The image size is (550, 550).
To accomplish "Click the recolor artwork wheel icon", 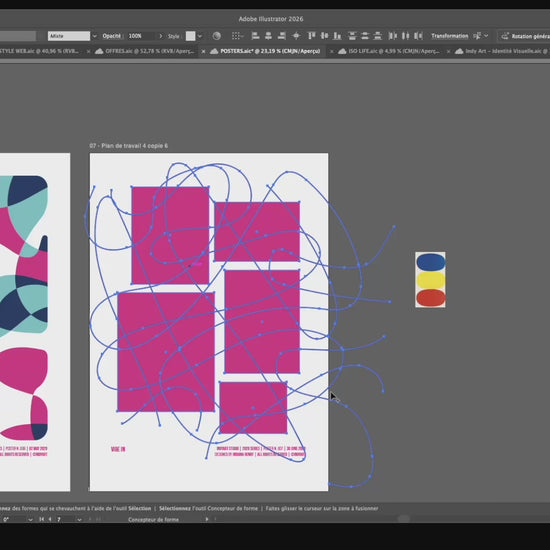I will tap(216, 36).
